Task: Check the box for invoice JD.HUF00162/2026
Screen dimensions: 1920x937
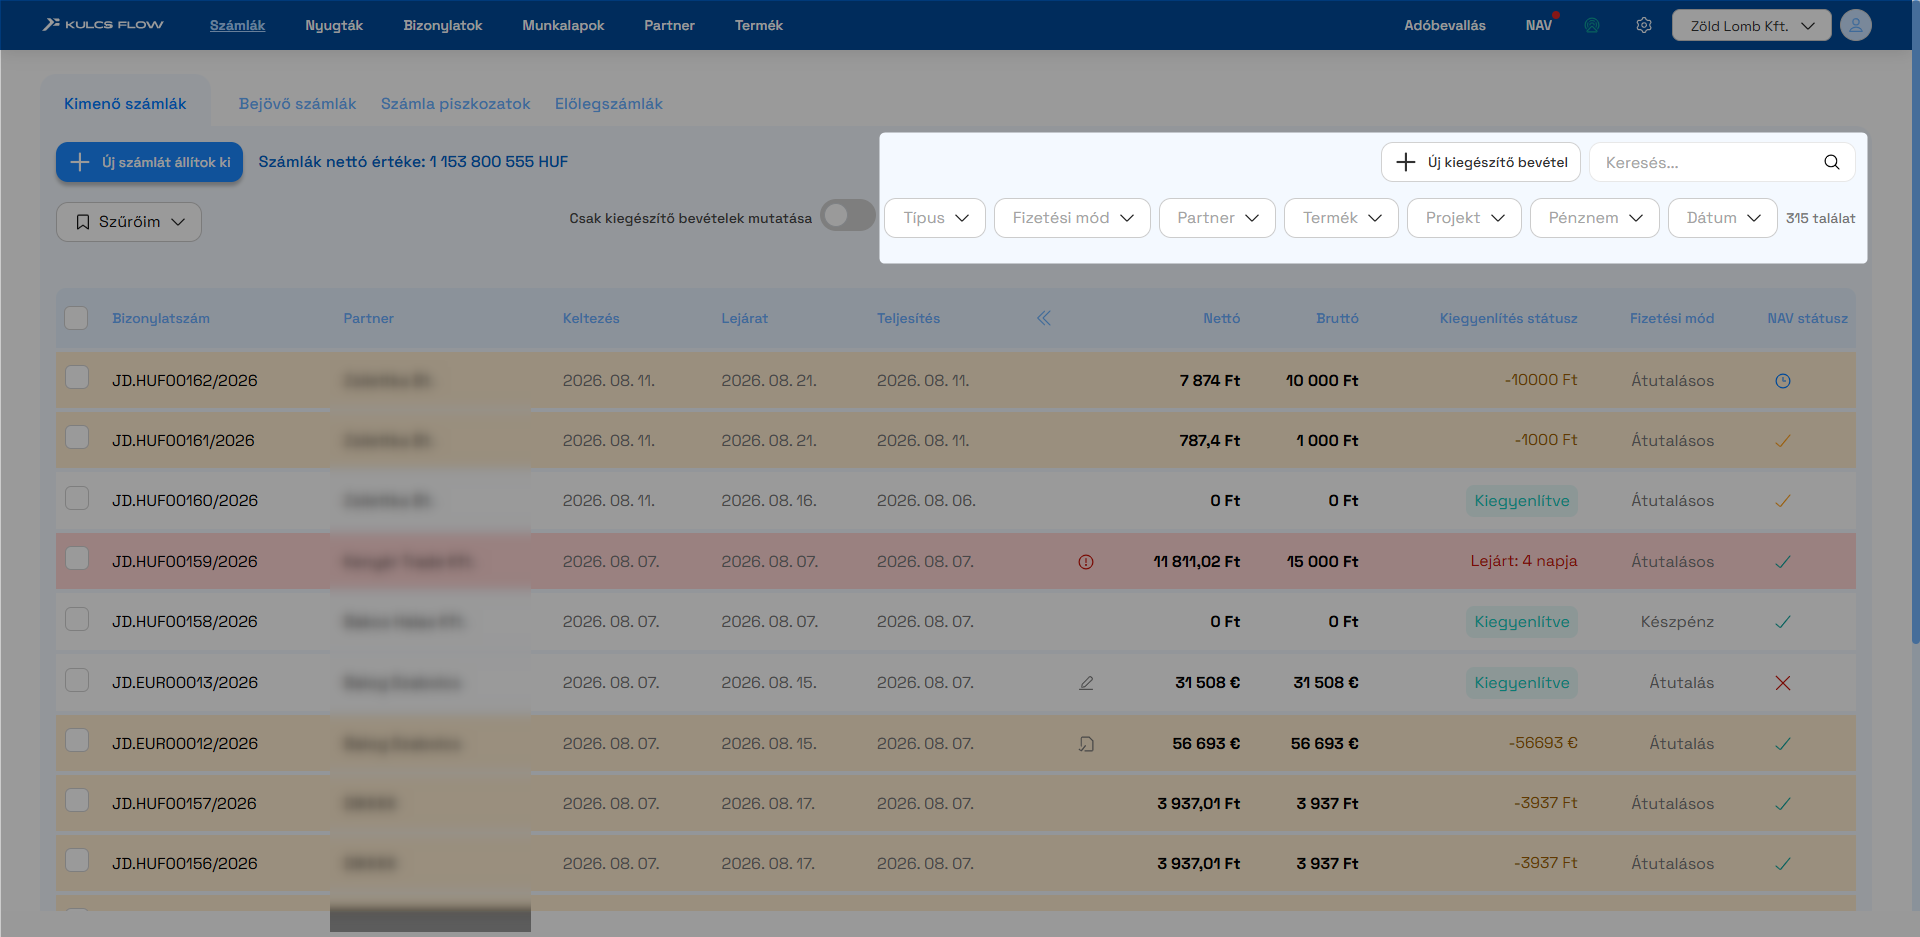Action: pos(77,377)
